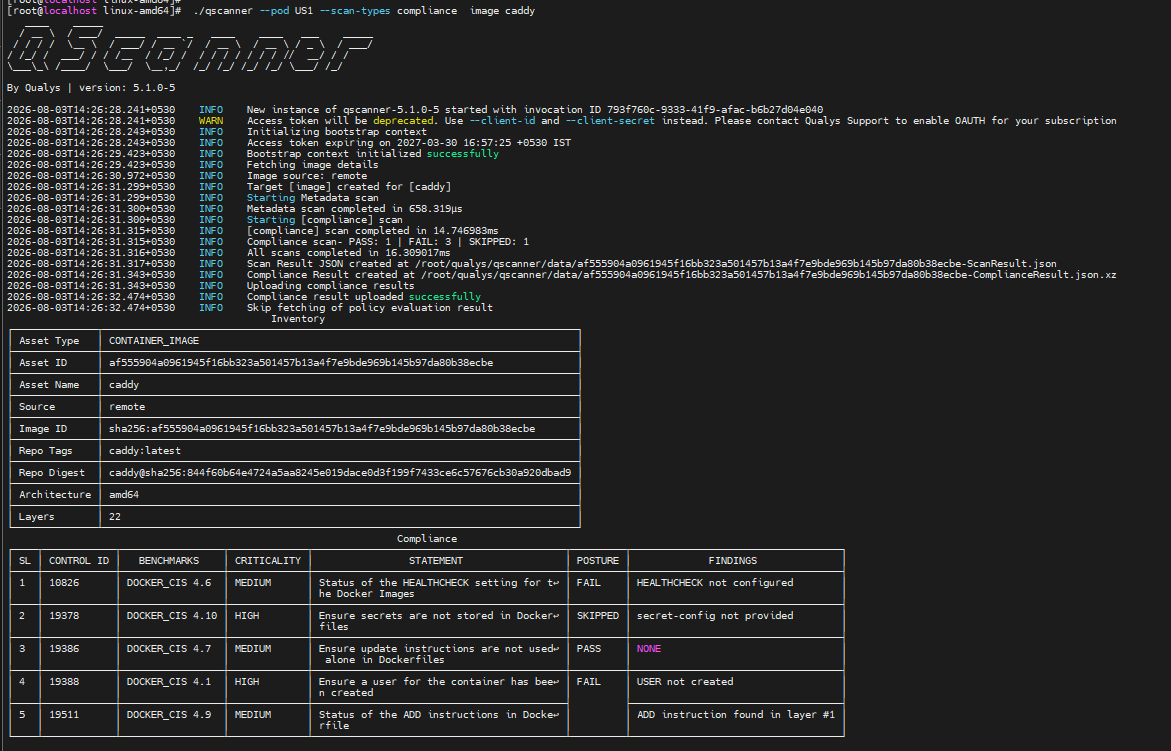Click 'ADD instruction found in layer #1' finding

click(x=736, y=714)
